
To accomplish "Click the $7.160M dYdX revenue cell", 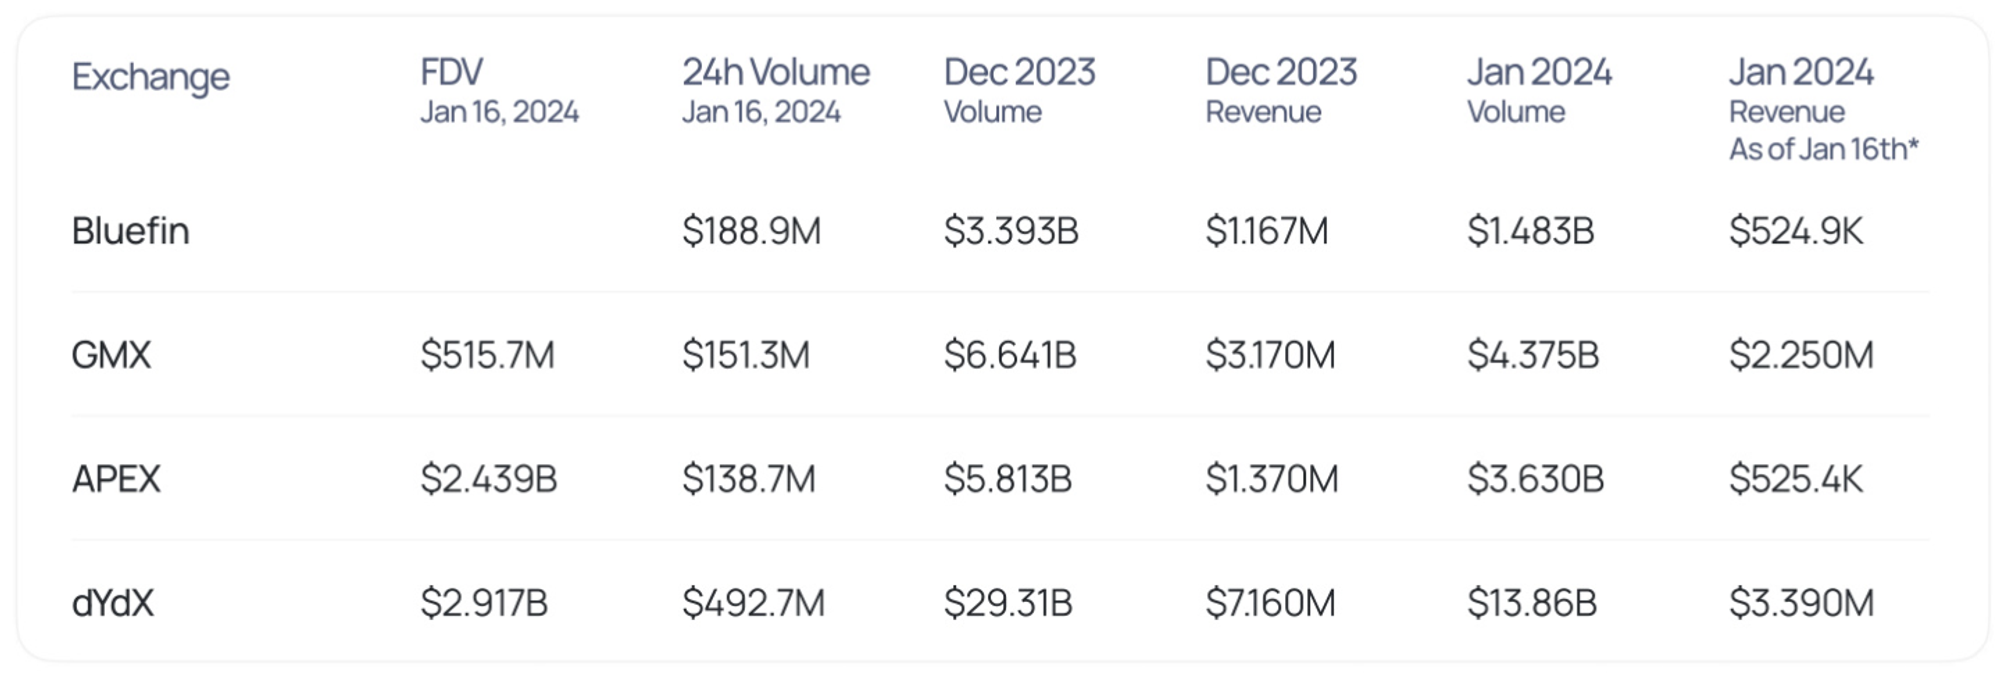I will (x=1270, y=603).
